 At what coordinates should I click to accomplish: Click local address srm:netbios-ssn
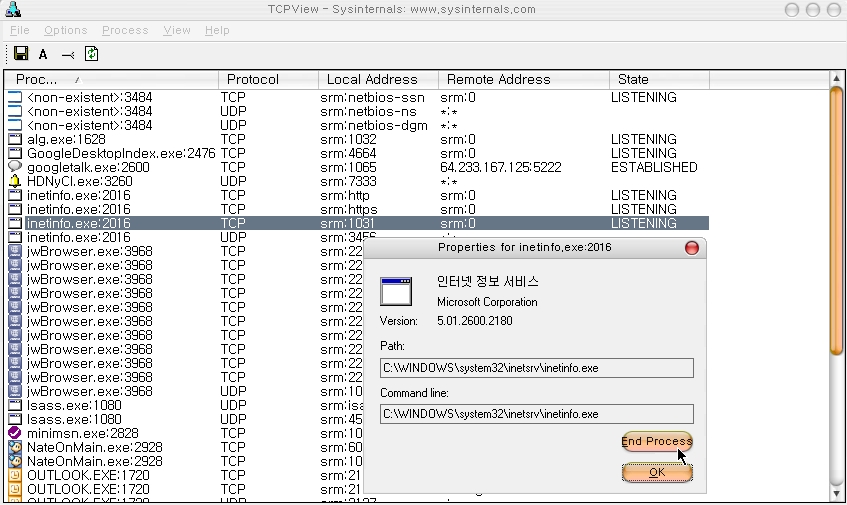(372, 97)
